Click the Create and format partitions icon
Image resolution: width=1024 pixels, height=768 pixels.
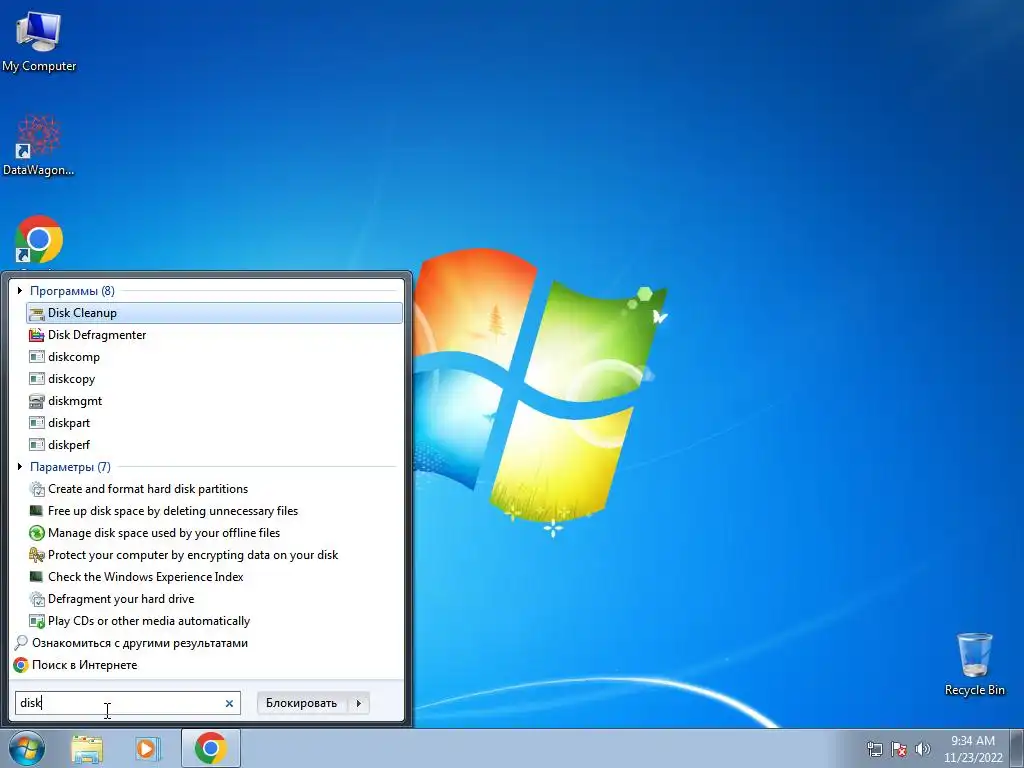[37, 489]
